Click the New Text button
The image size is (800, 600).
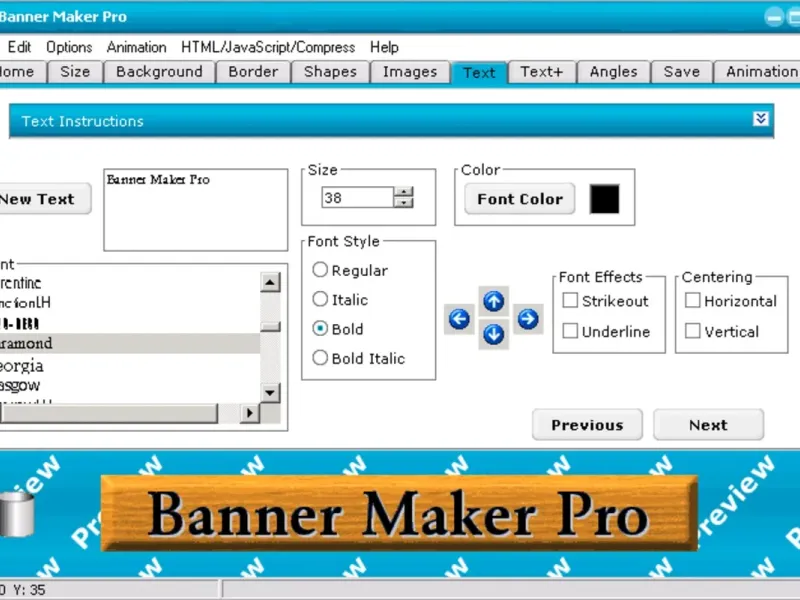[x=45, y=198]
